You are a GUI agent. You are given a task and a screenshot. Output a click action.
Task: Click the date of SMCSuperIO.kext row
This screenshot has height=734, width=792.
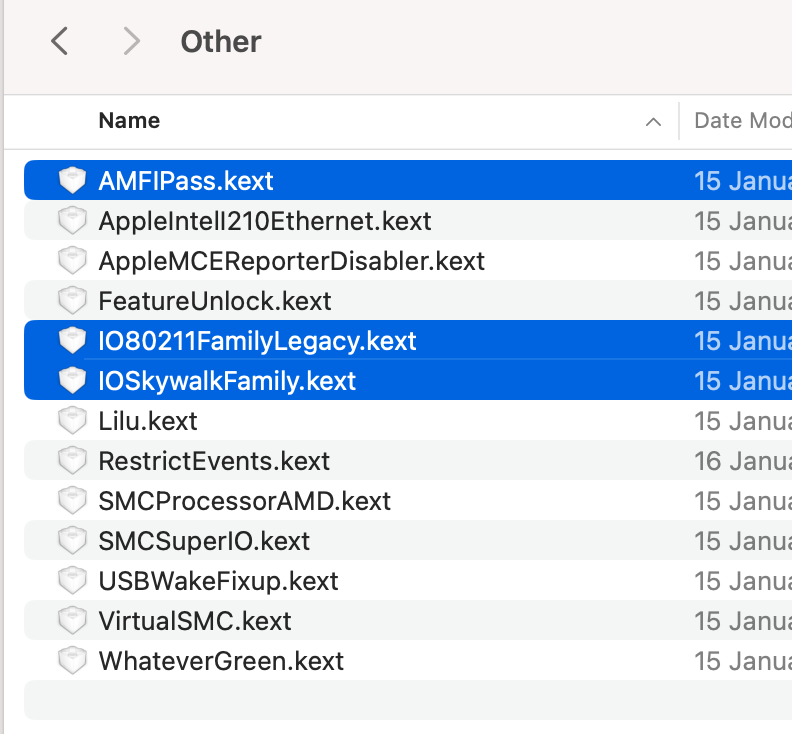[x=743, y=541]
